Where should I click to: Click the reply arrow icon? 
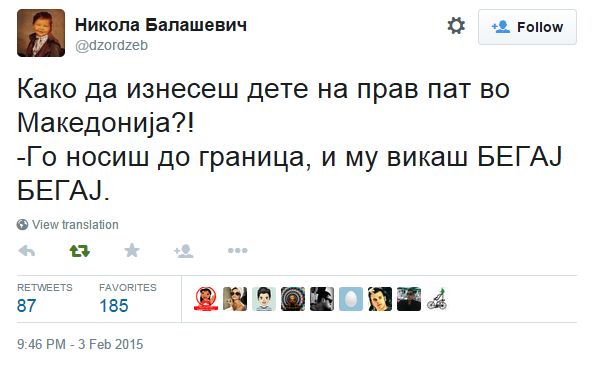pyautogui.click(x=26, y=251)
